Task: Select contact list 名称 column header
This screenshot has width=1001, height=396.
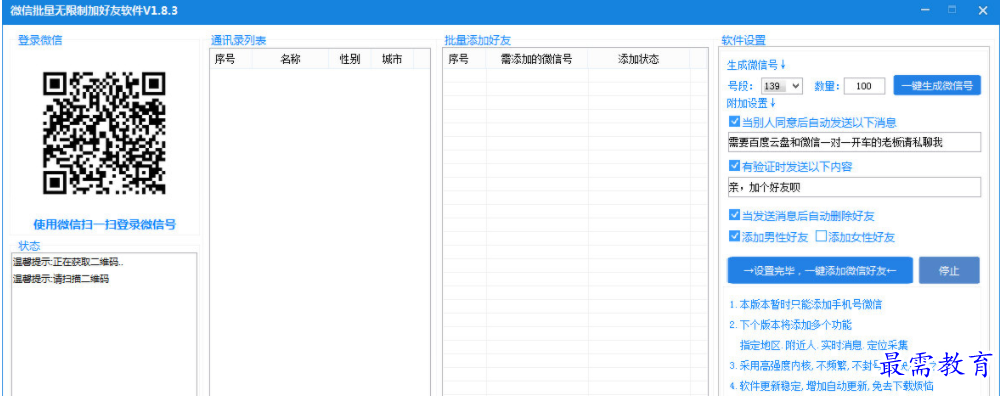Action: pos(290,59)
